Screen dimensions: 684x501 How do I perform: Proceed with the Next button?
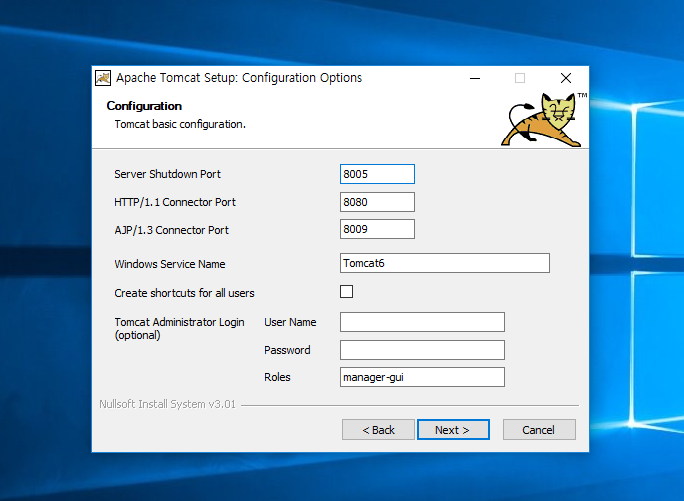(453, 430)
